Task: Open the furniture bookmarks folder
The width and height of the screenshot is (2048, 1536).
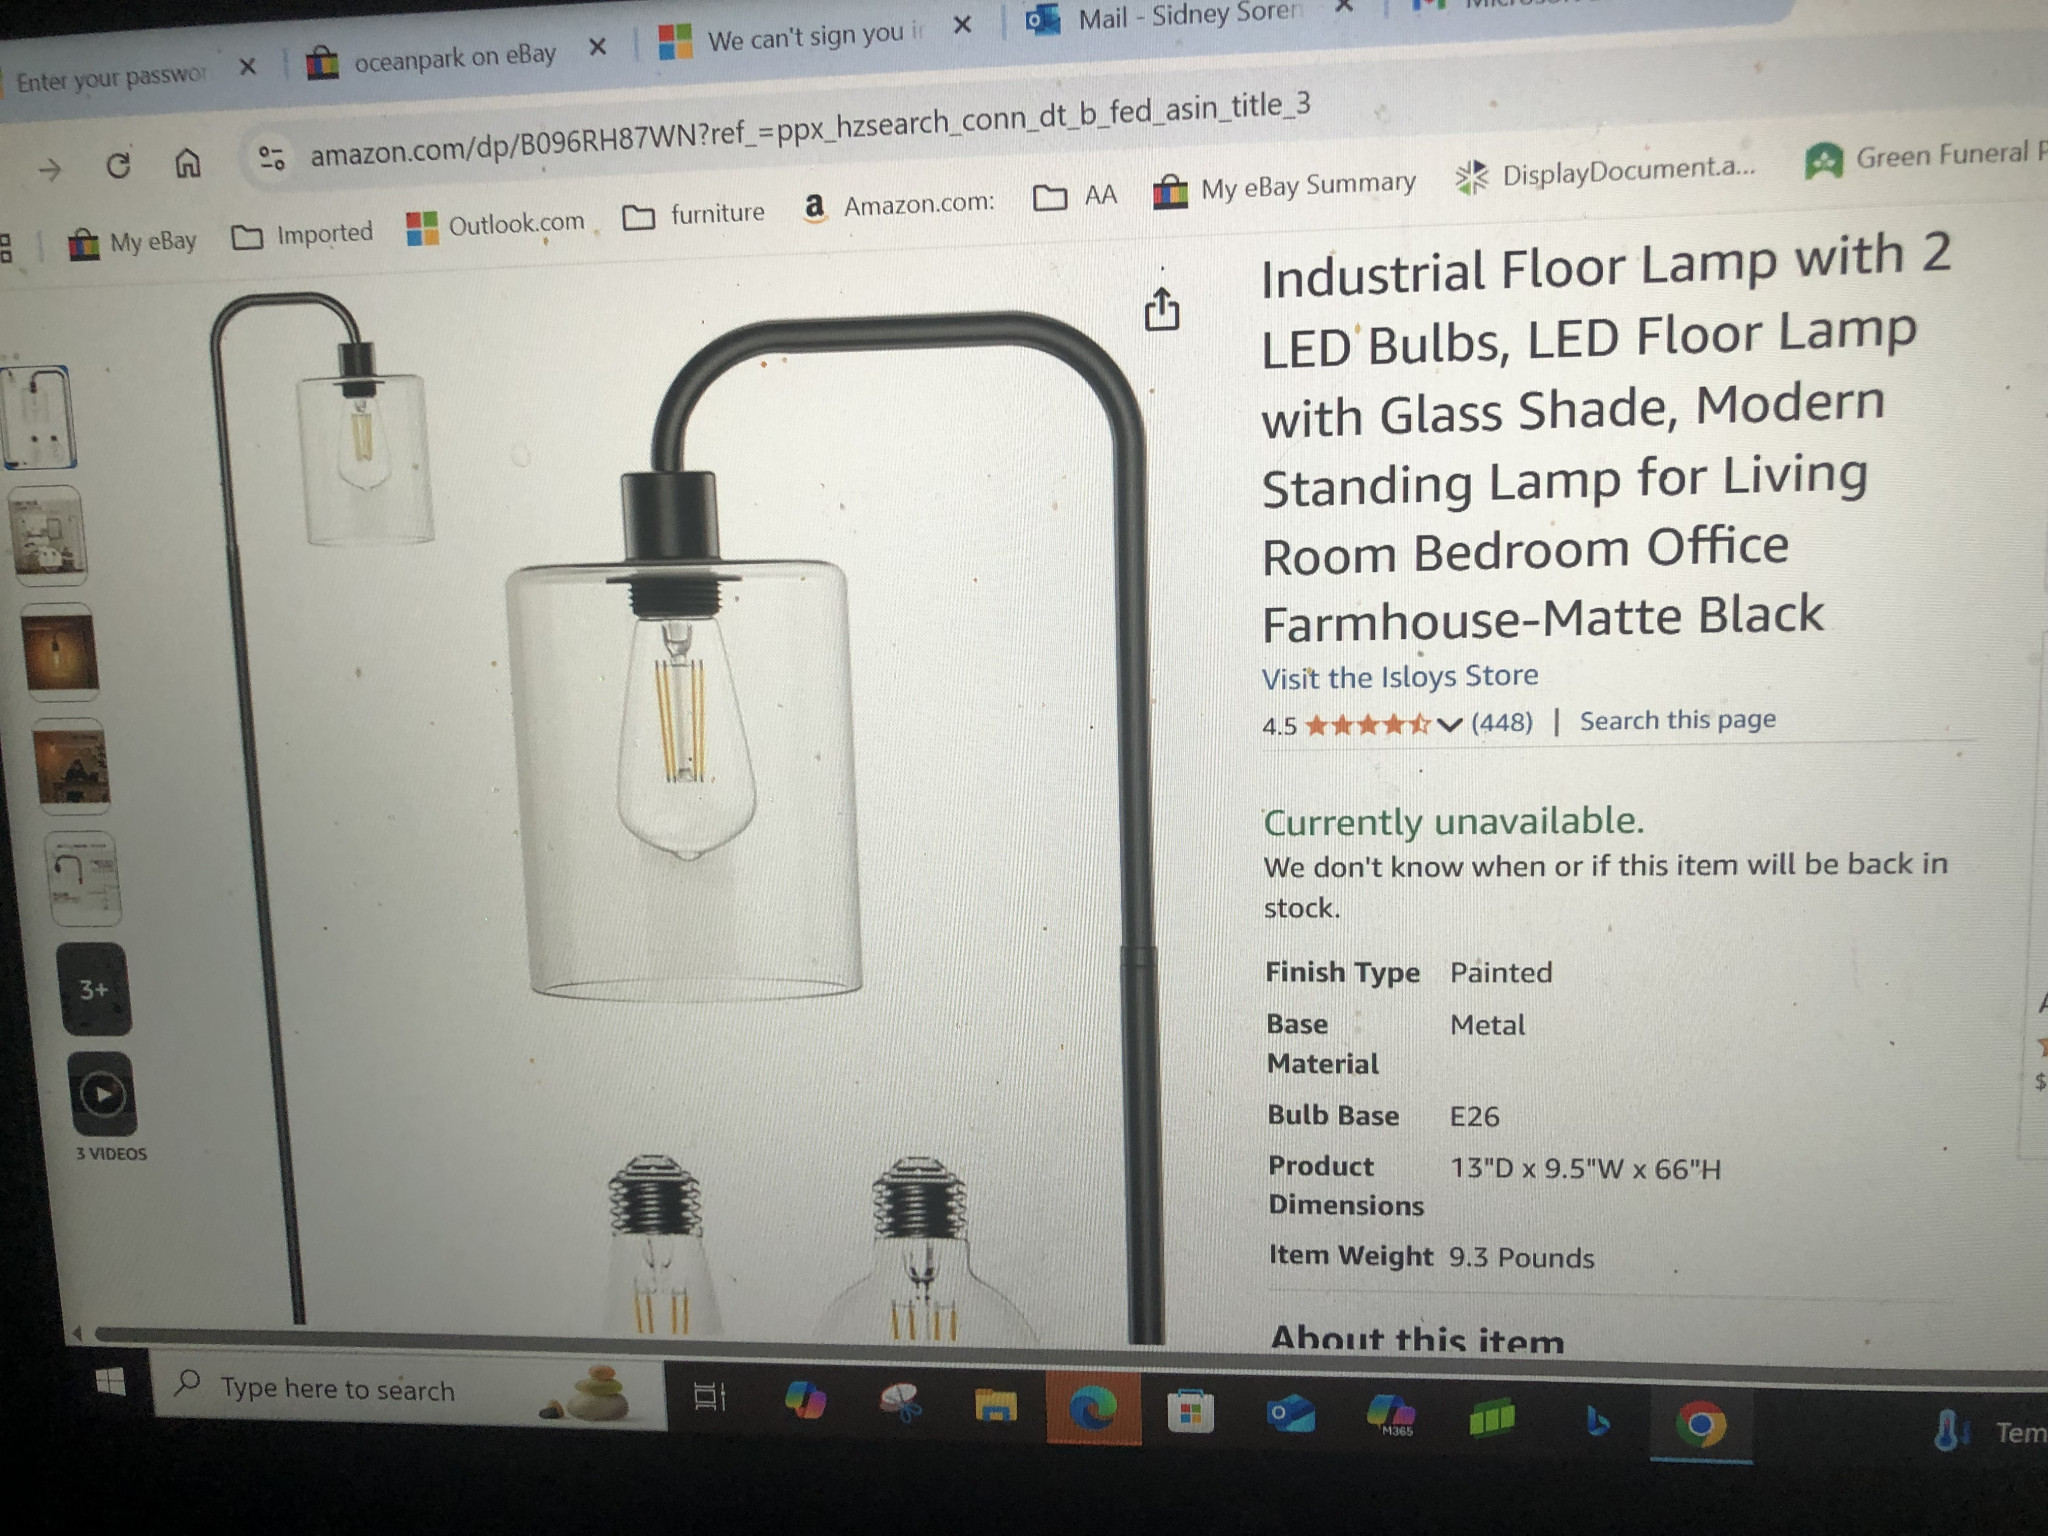Action: click(x=693, y=215)
